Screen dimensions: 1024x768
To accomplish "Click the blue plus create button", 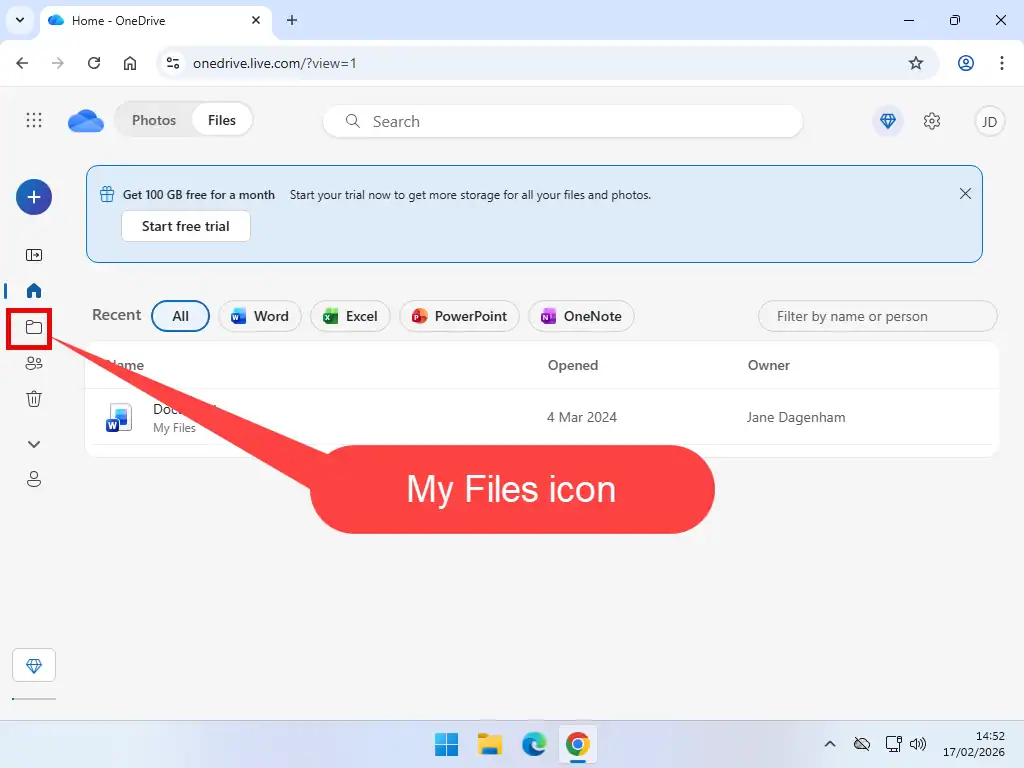I will tap(33, 197).
